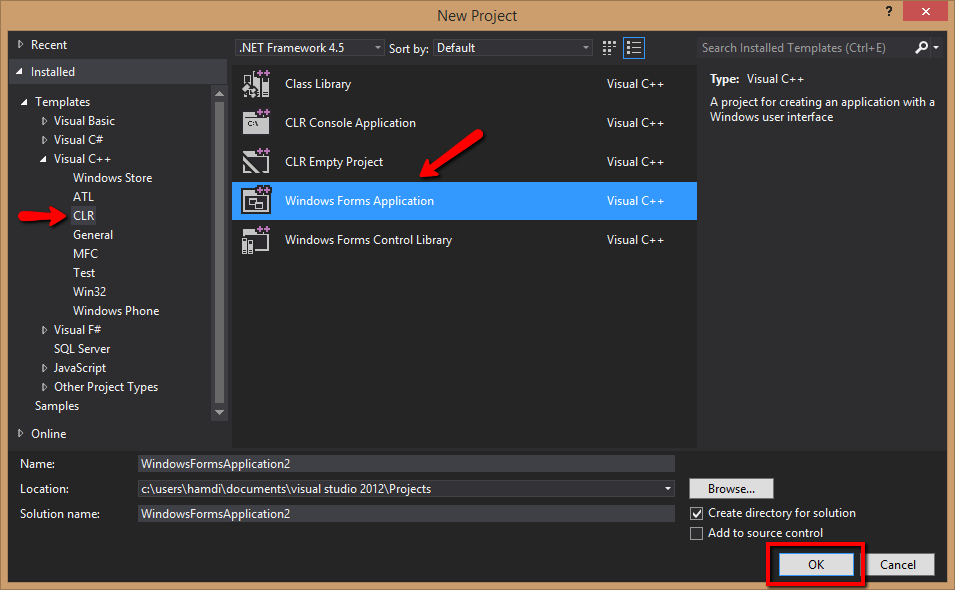955x590 pixels.
Task: Click tree scrollbar down arrow
Action: click(220, 412)
